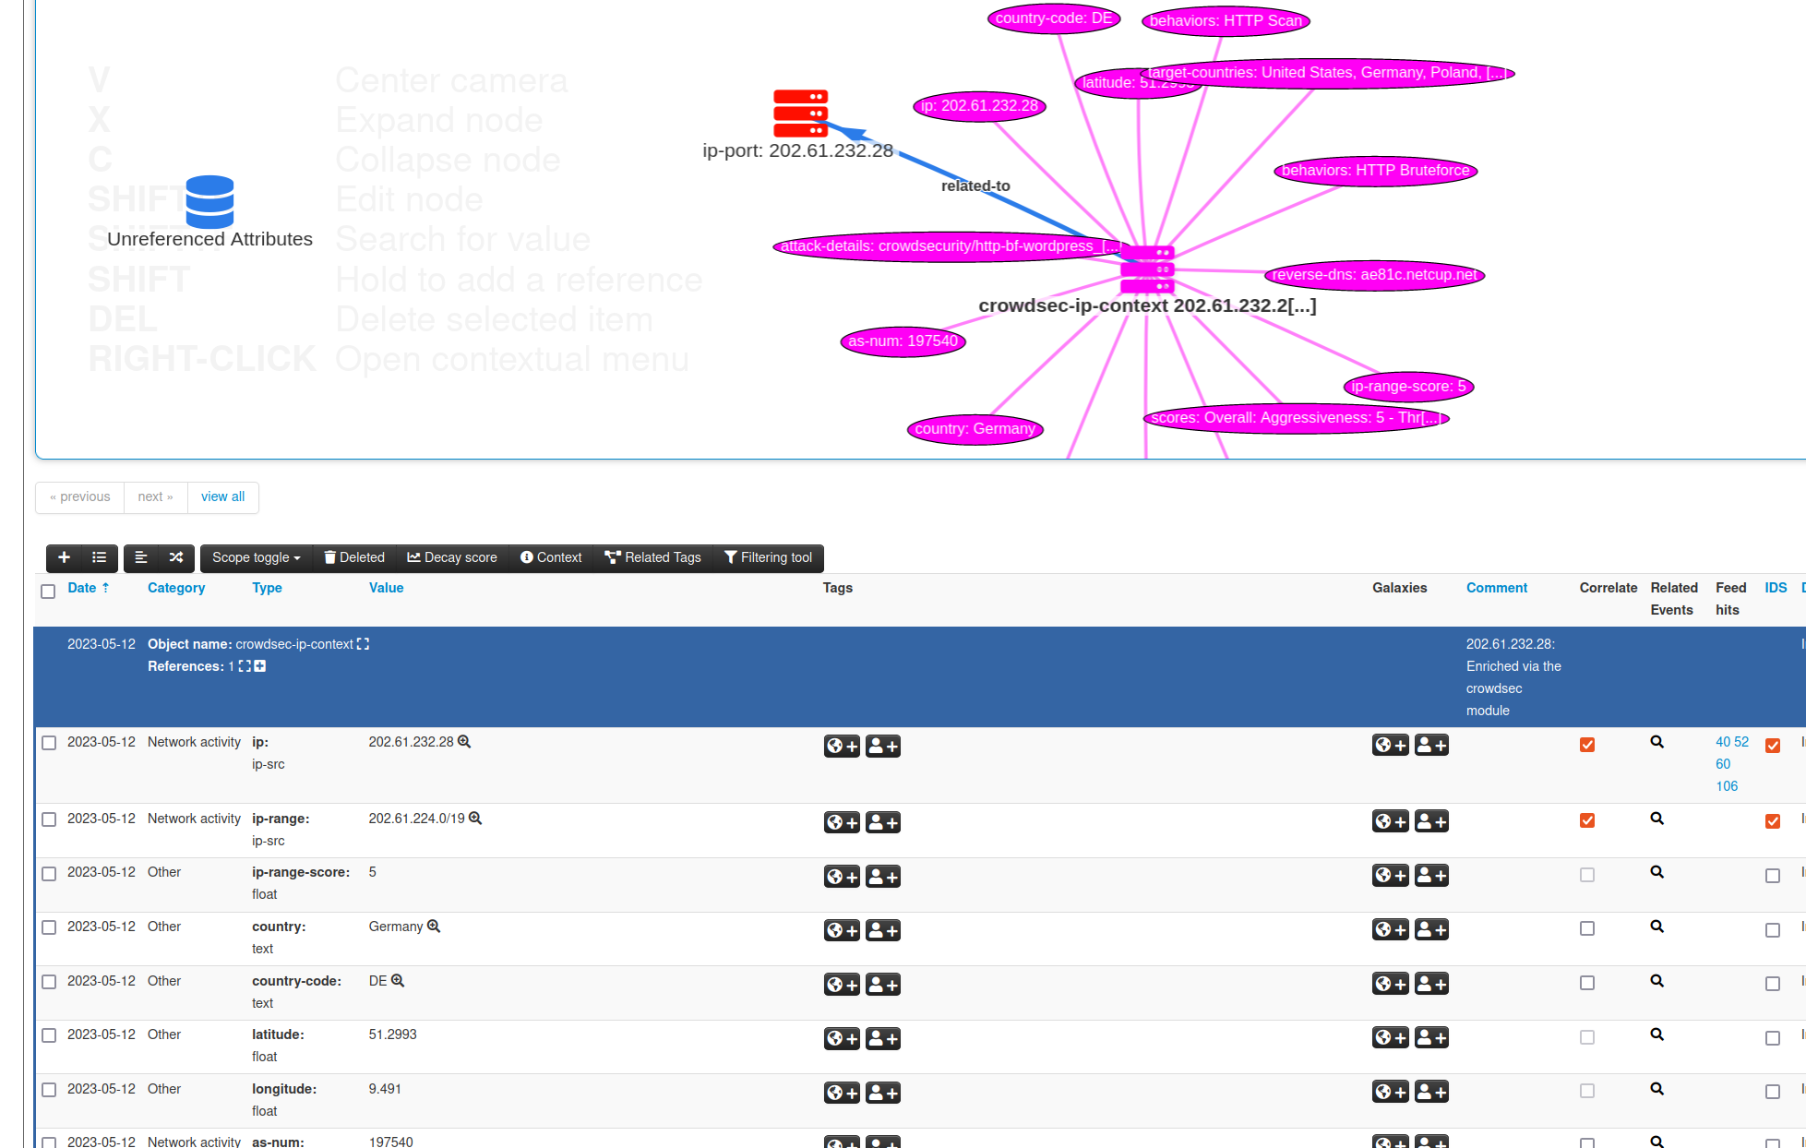Click the plus icon to add attribute
The image size is (1806, 1148).
[x=64, y=558]
